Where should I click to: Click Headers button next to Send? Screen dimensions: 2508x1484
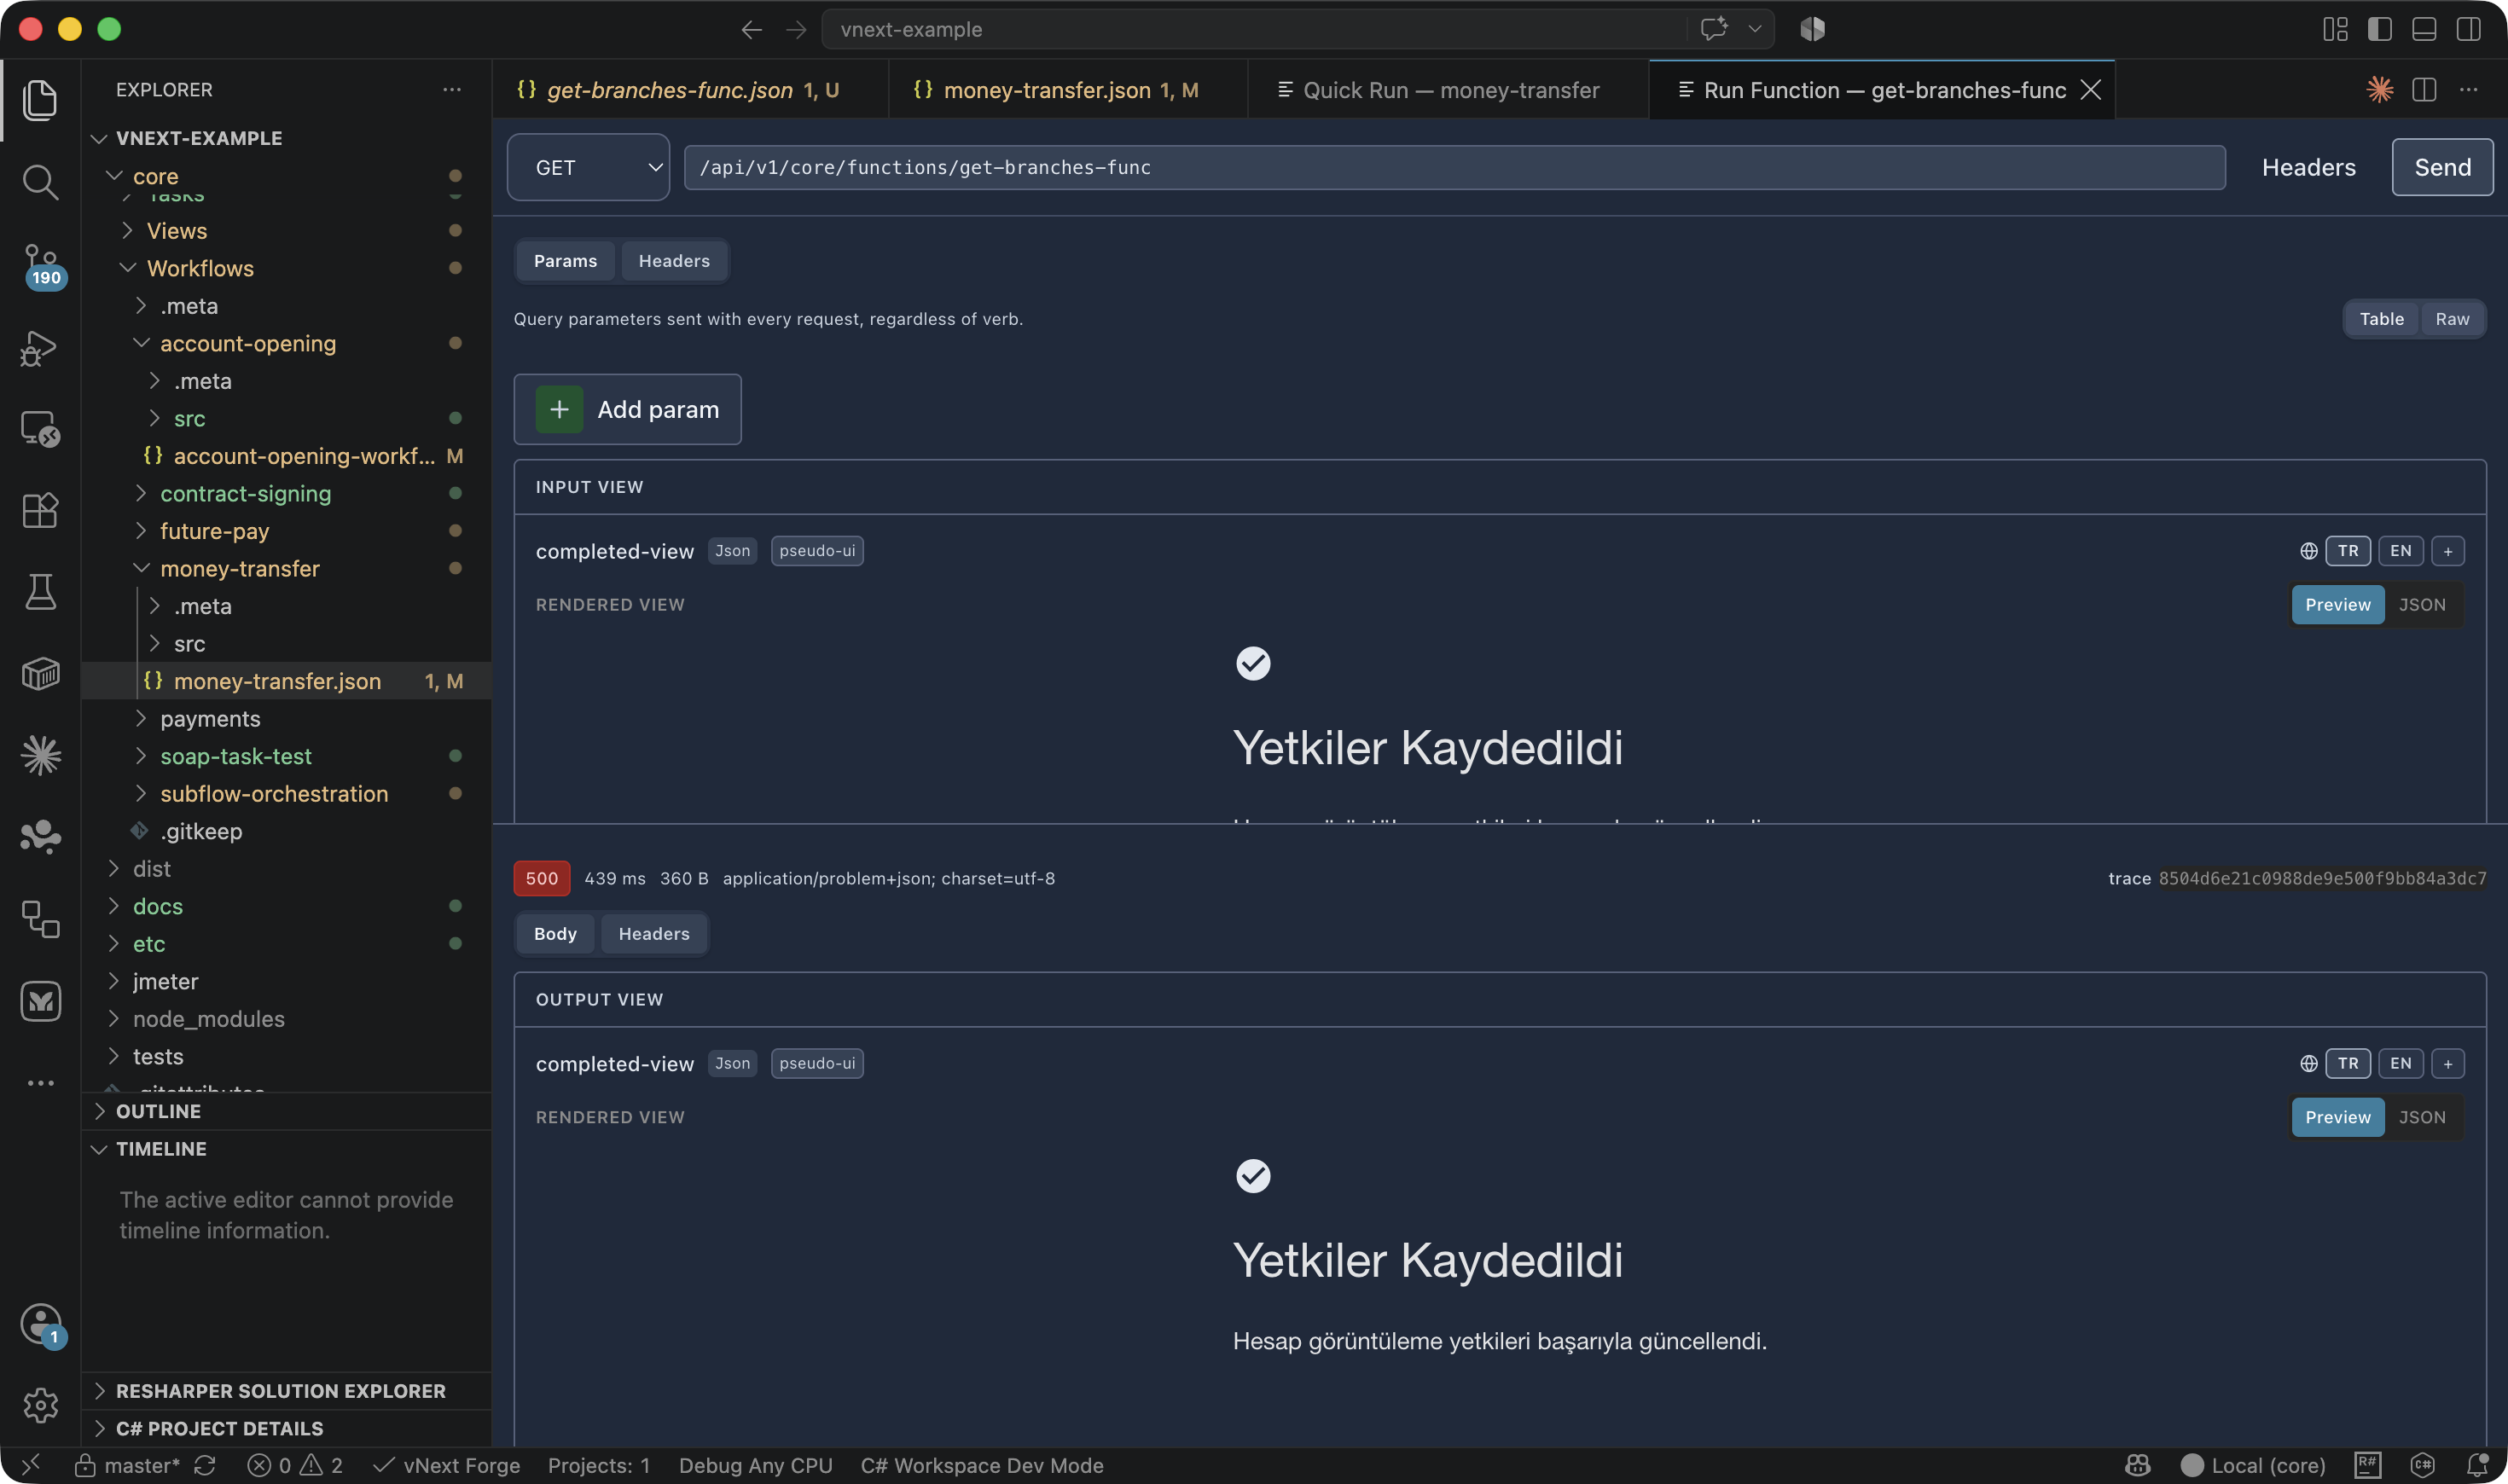click(2308, 167)
